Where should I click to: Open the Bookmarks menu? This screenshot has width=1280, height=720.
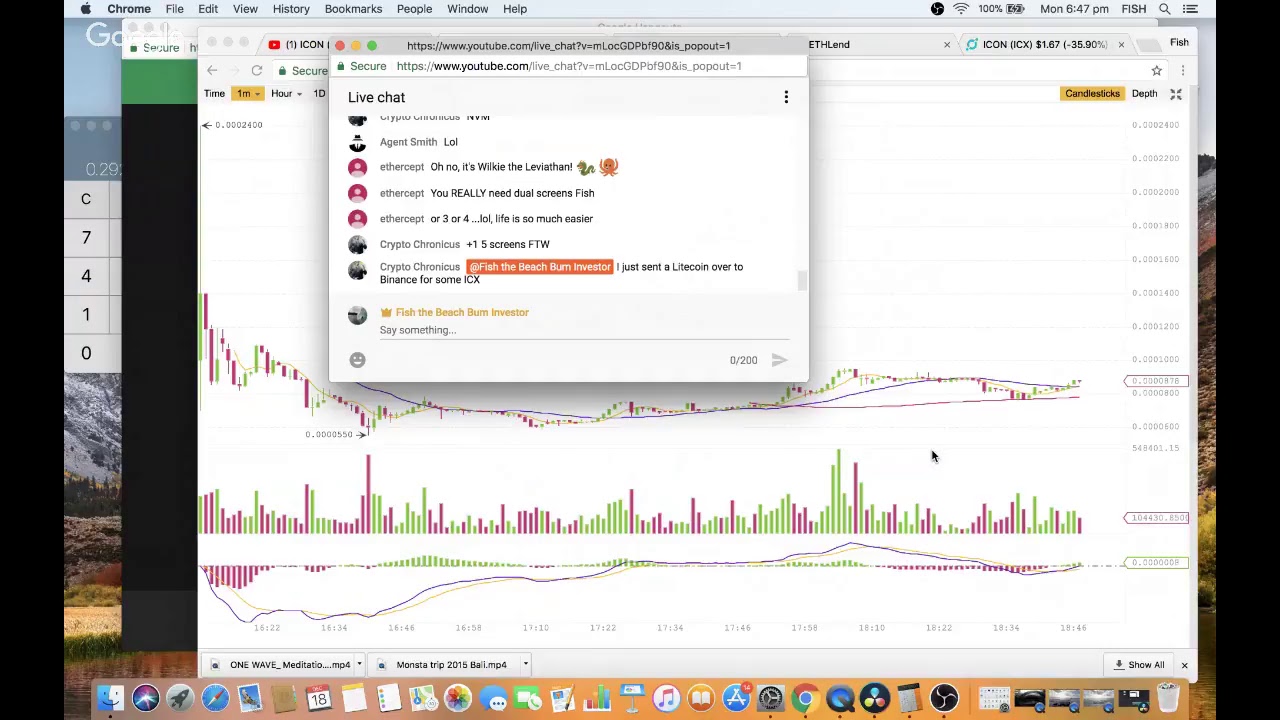(353, 9)
